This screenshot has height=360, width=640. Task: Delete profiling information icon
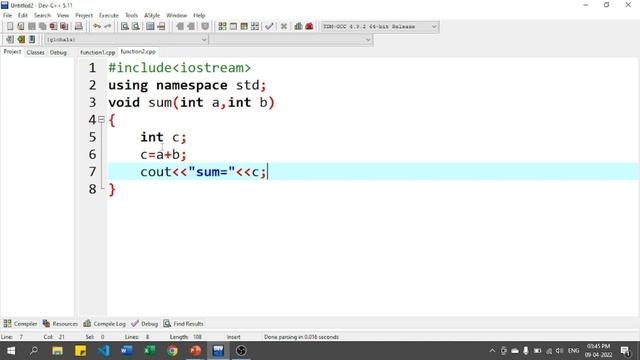pyautogui.click(x=309, y=27)
